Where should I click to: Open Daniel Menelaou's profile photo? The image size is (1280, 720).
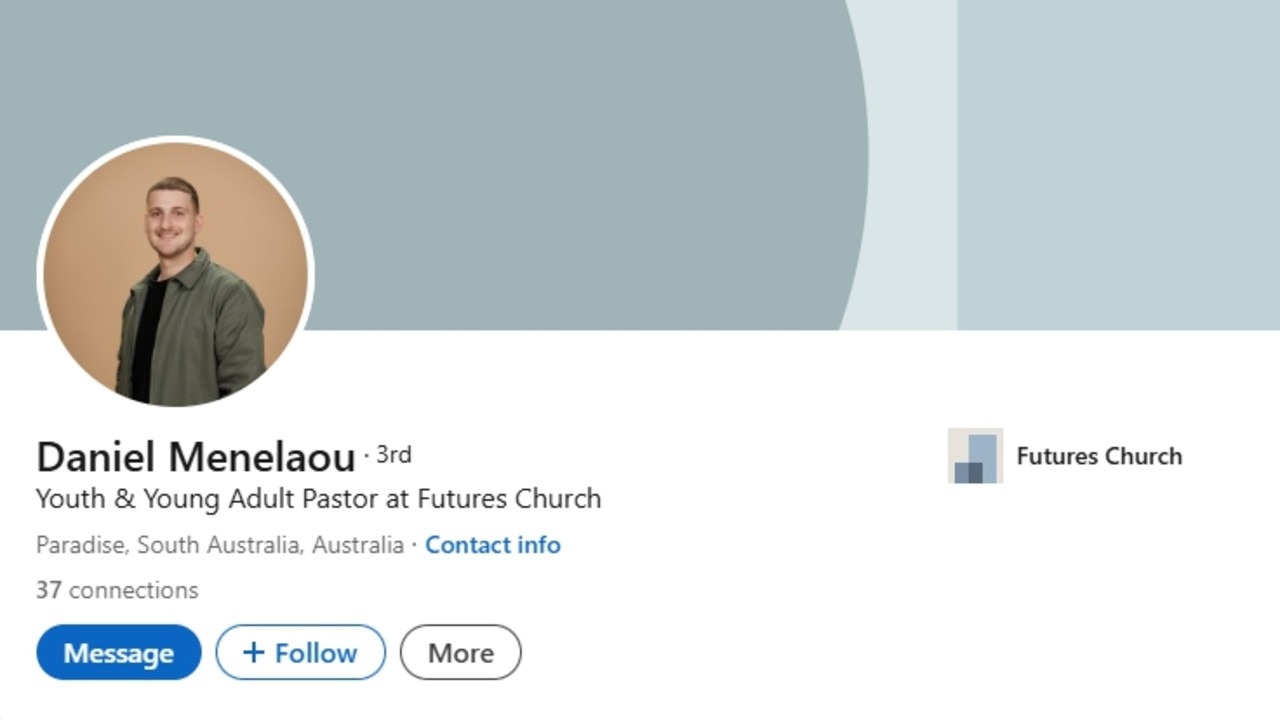coord(176,274)
